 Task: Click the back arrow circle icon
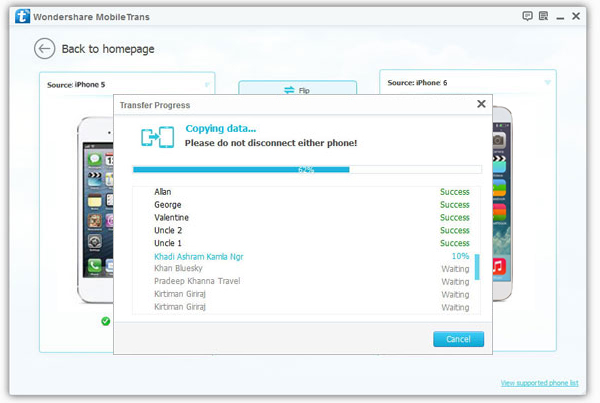pos(44,49)
